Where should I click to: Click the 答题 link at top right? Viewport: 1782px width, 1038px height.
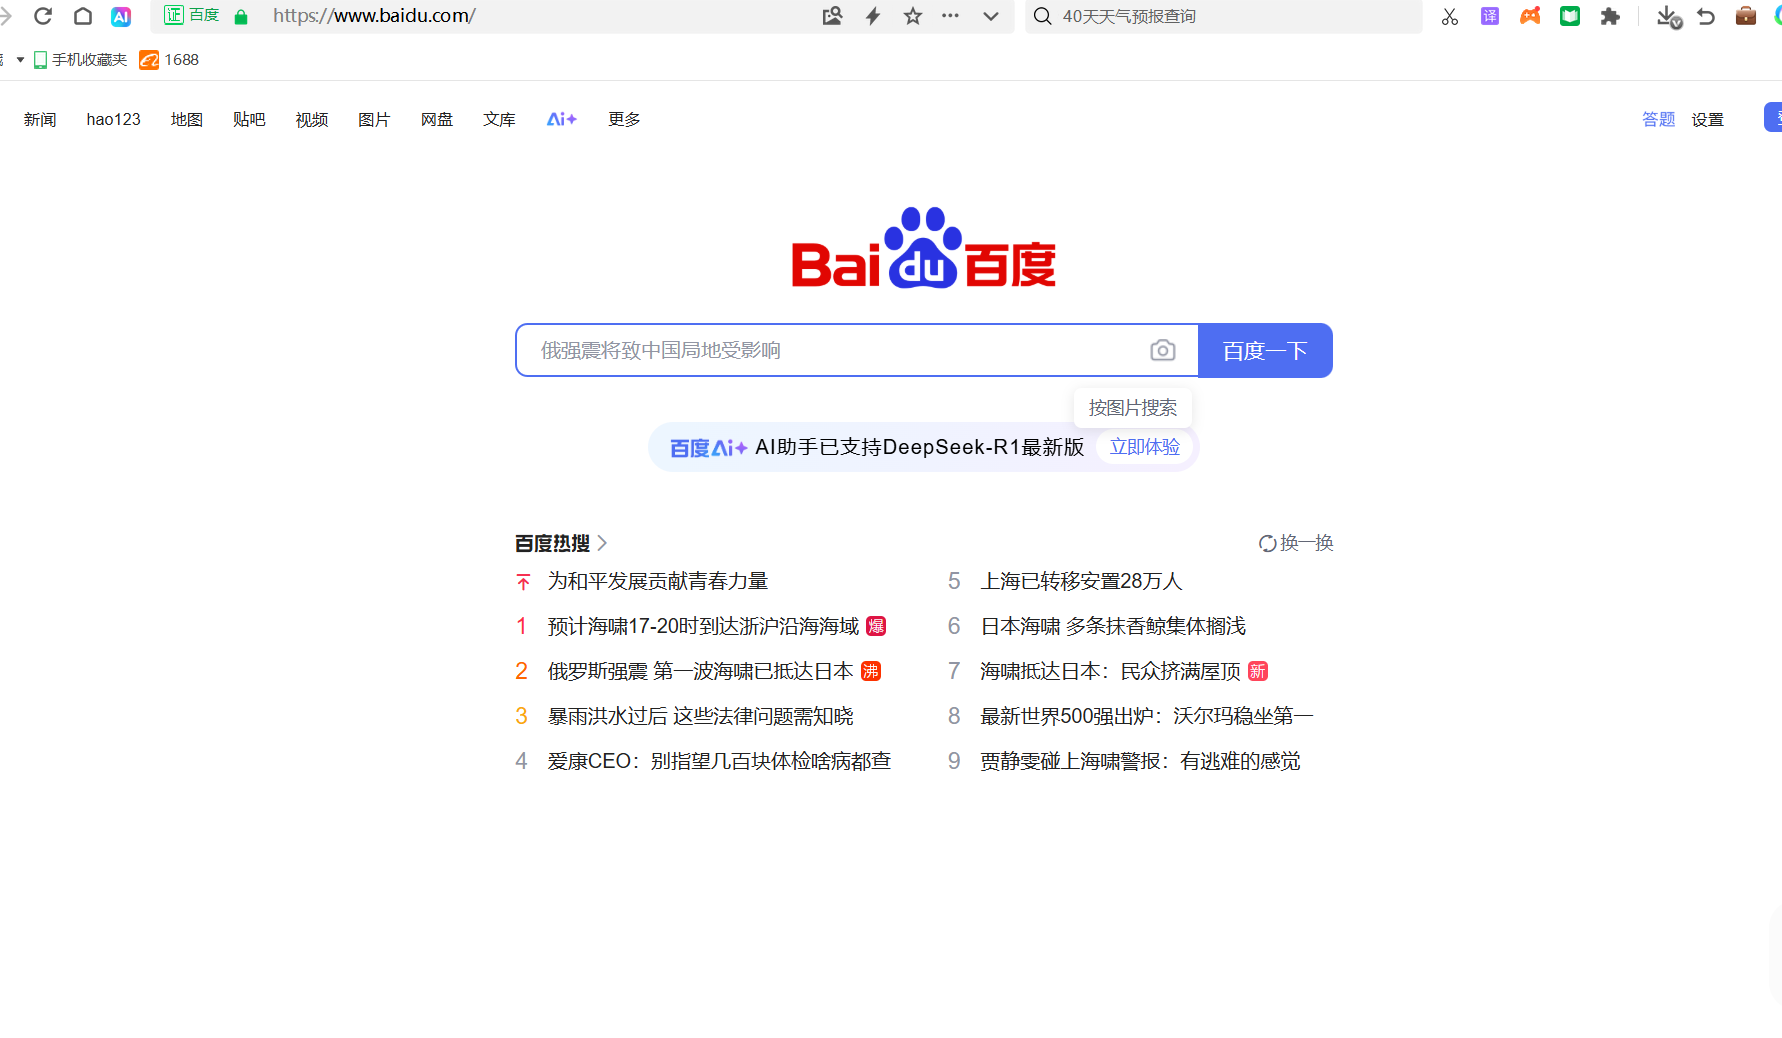[x=1658, y=119]
